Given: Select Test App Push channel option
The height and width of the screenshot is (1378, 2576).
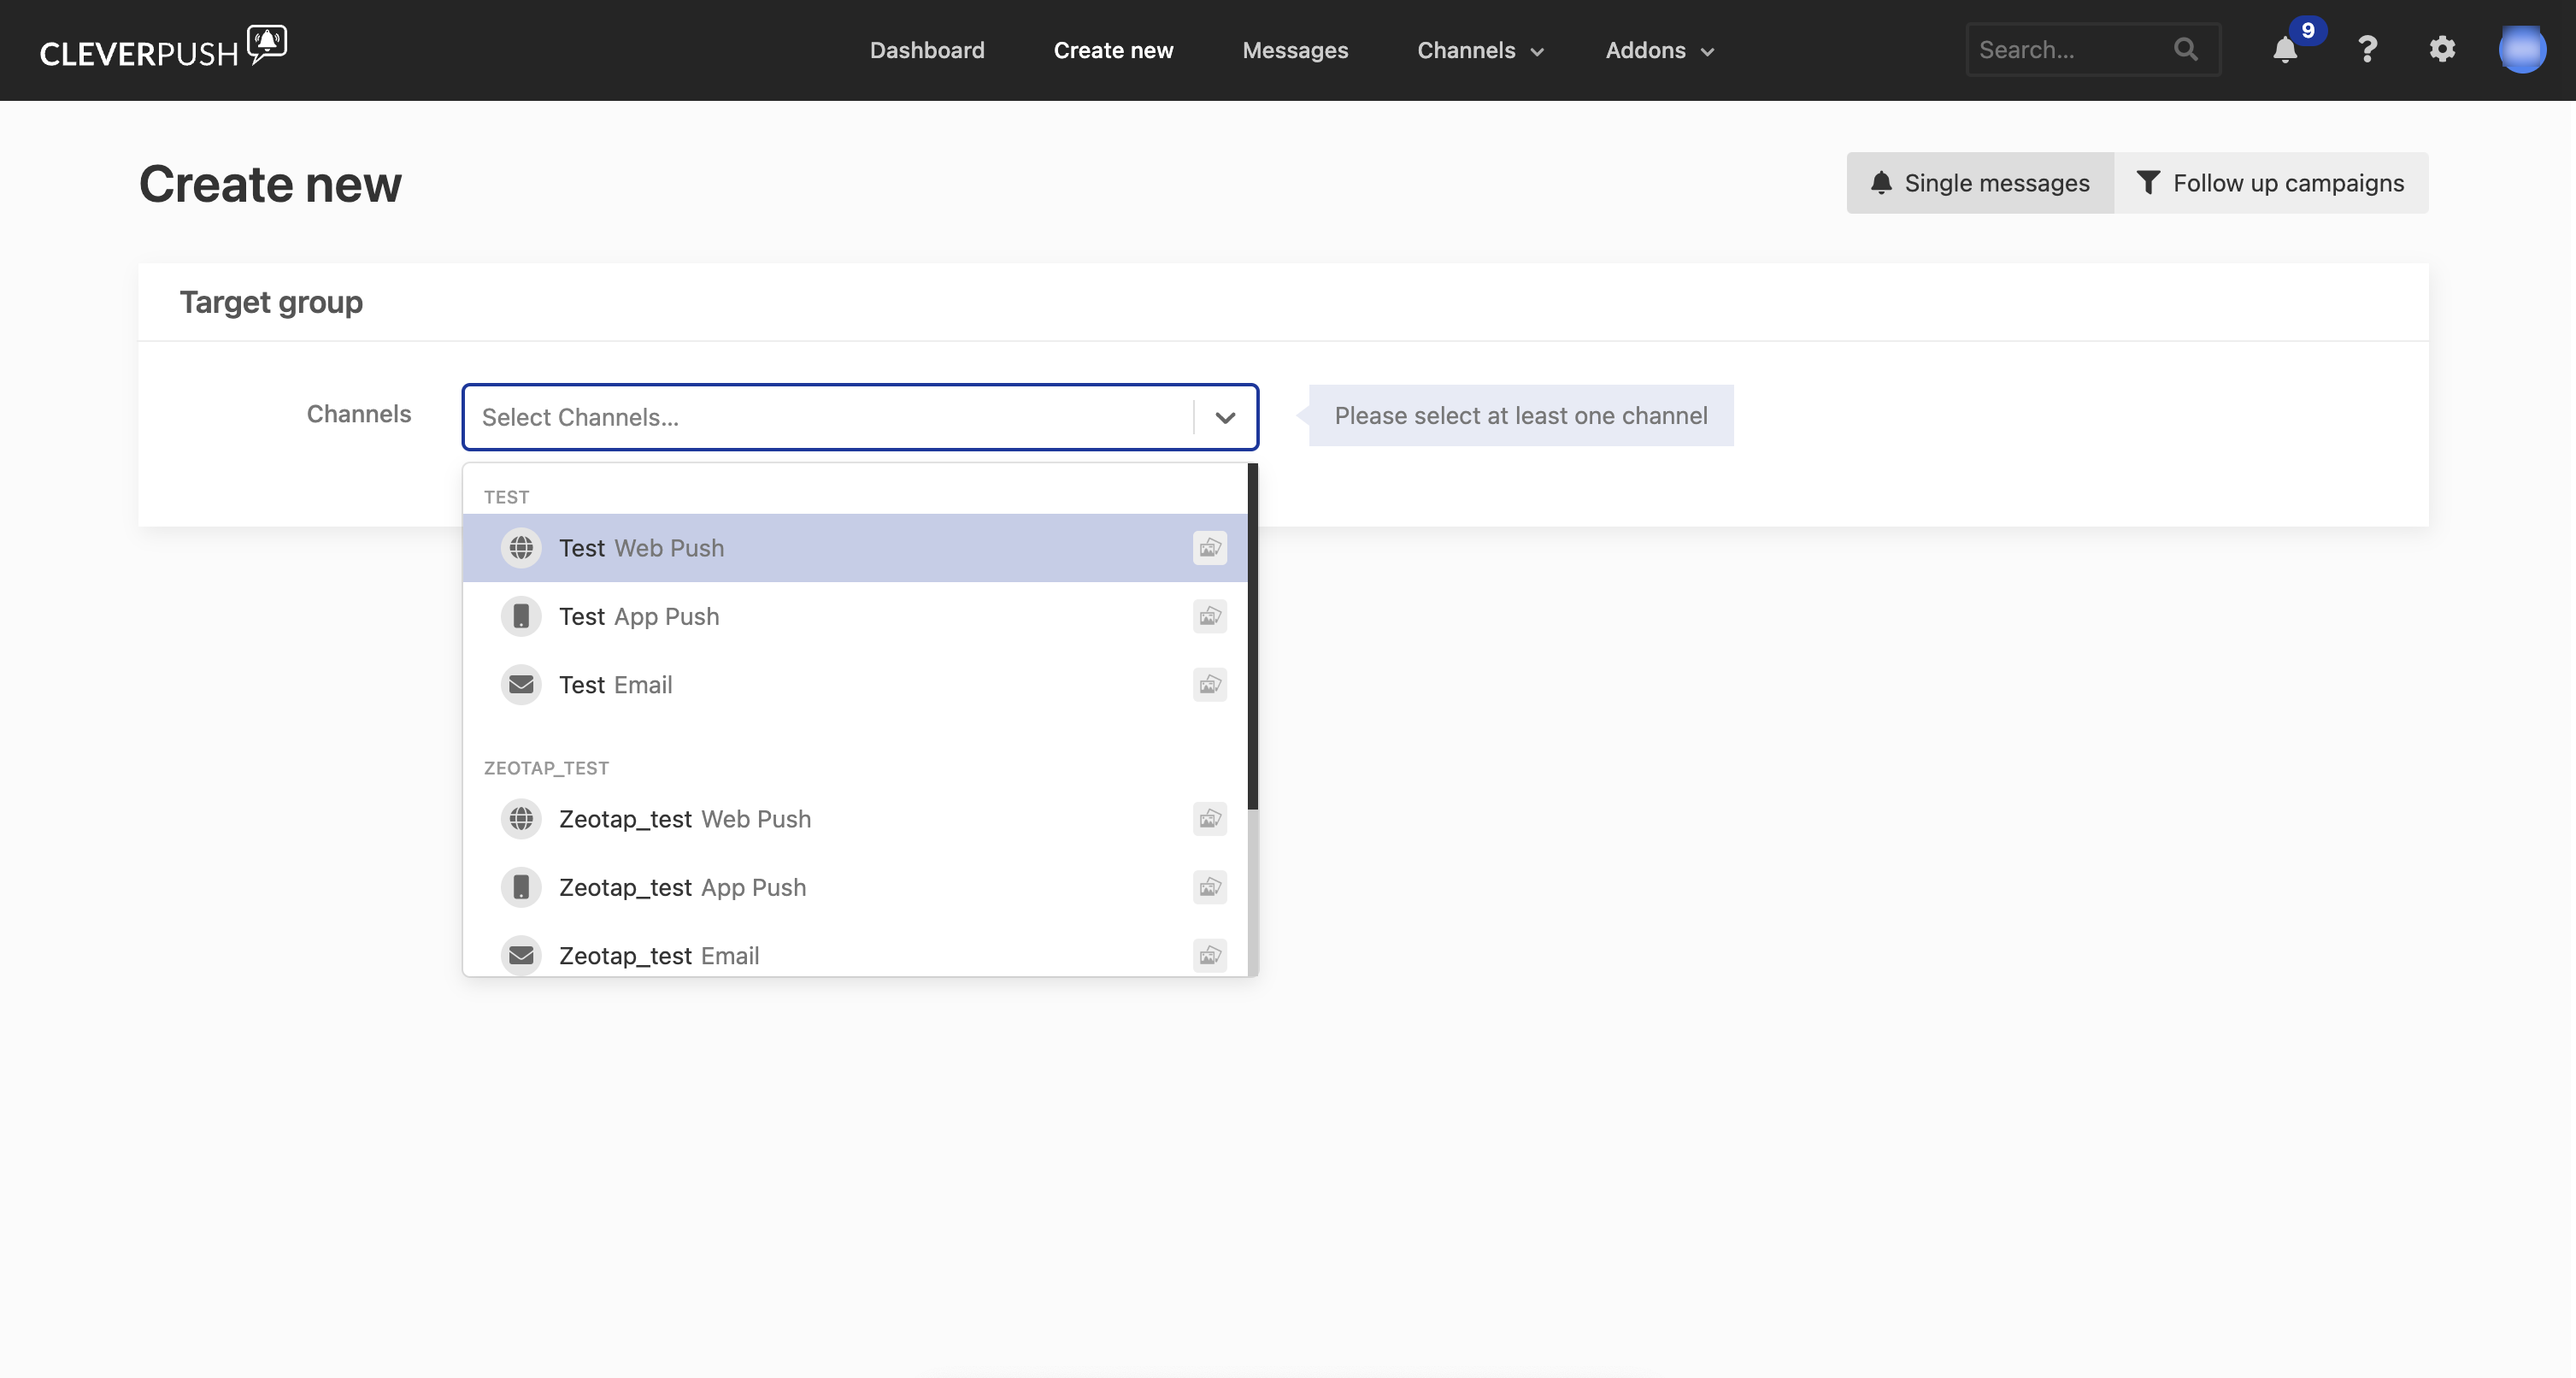Looking at the screenshot, I should [638, 617].
